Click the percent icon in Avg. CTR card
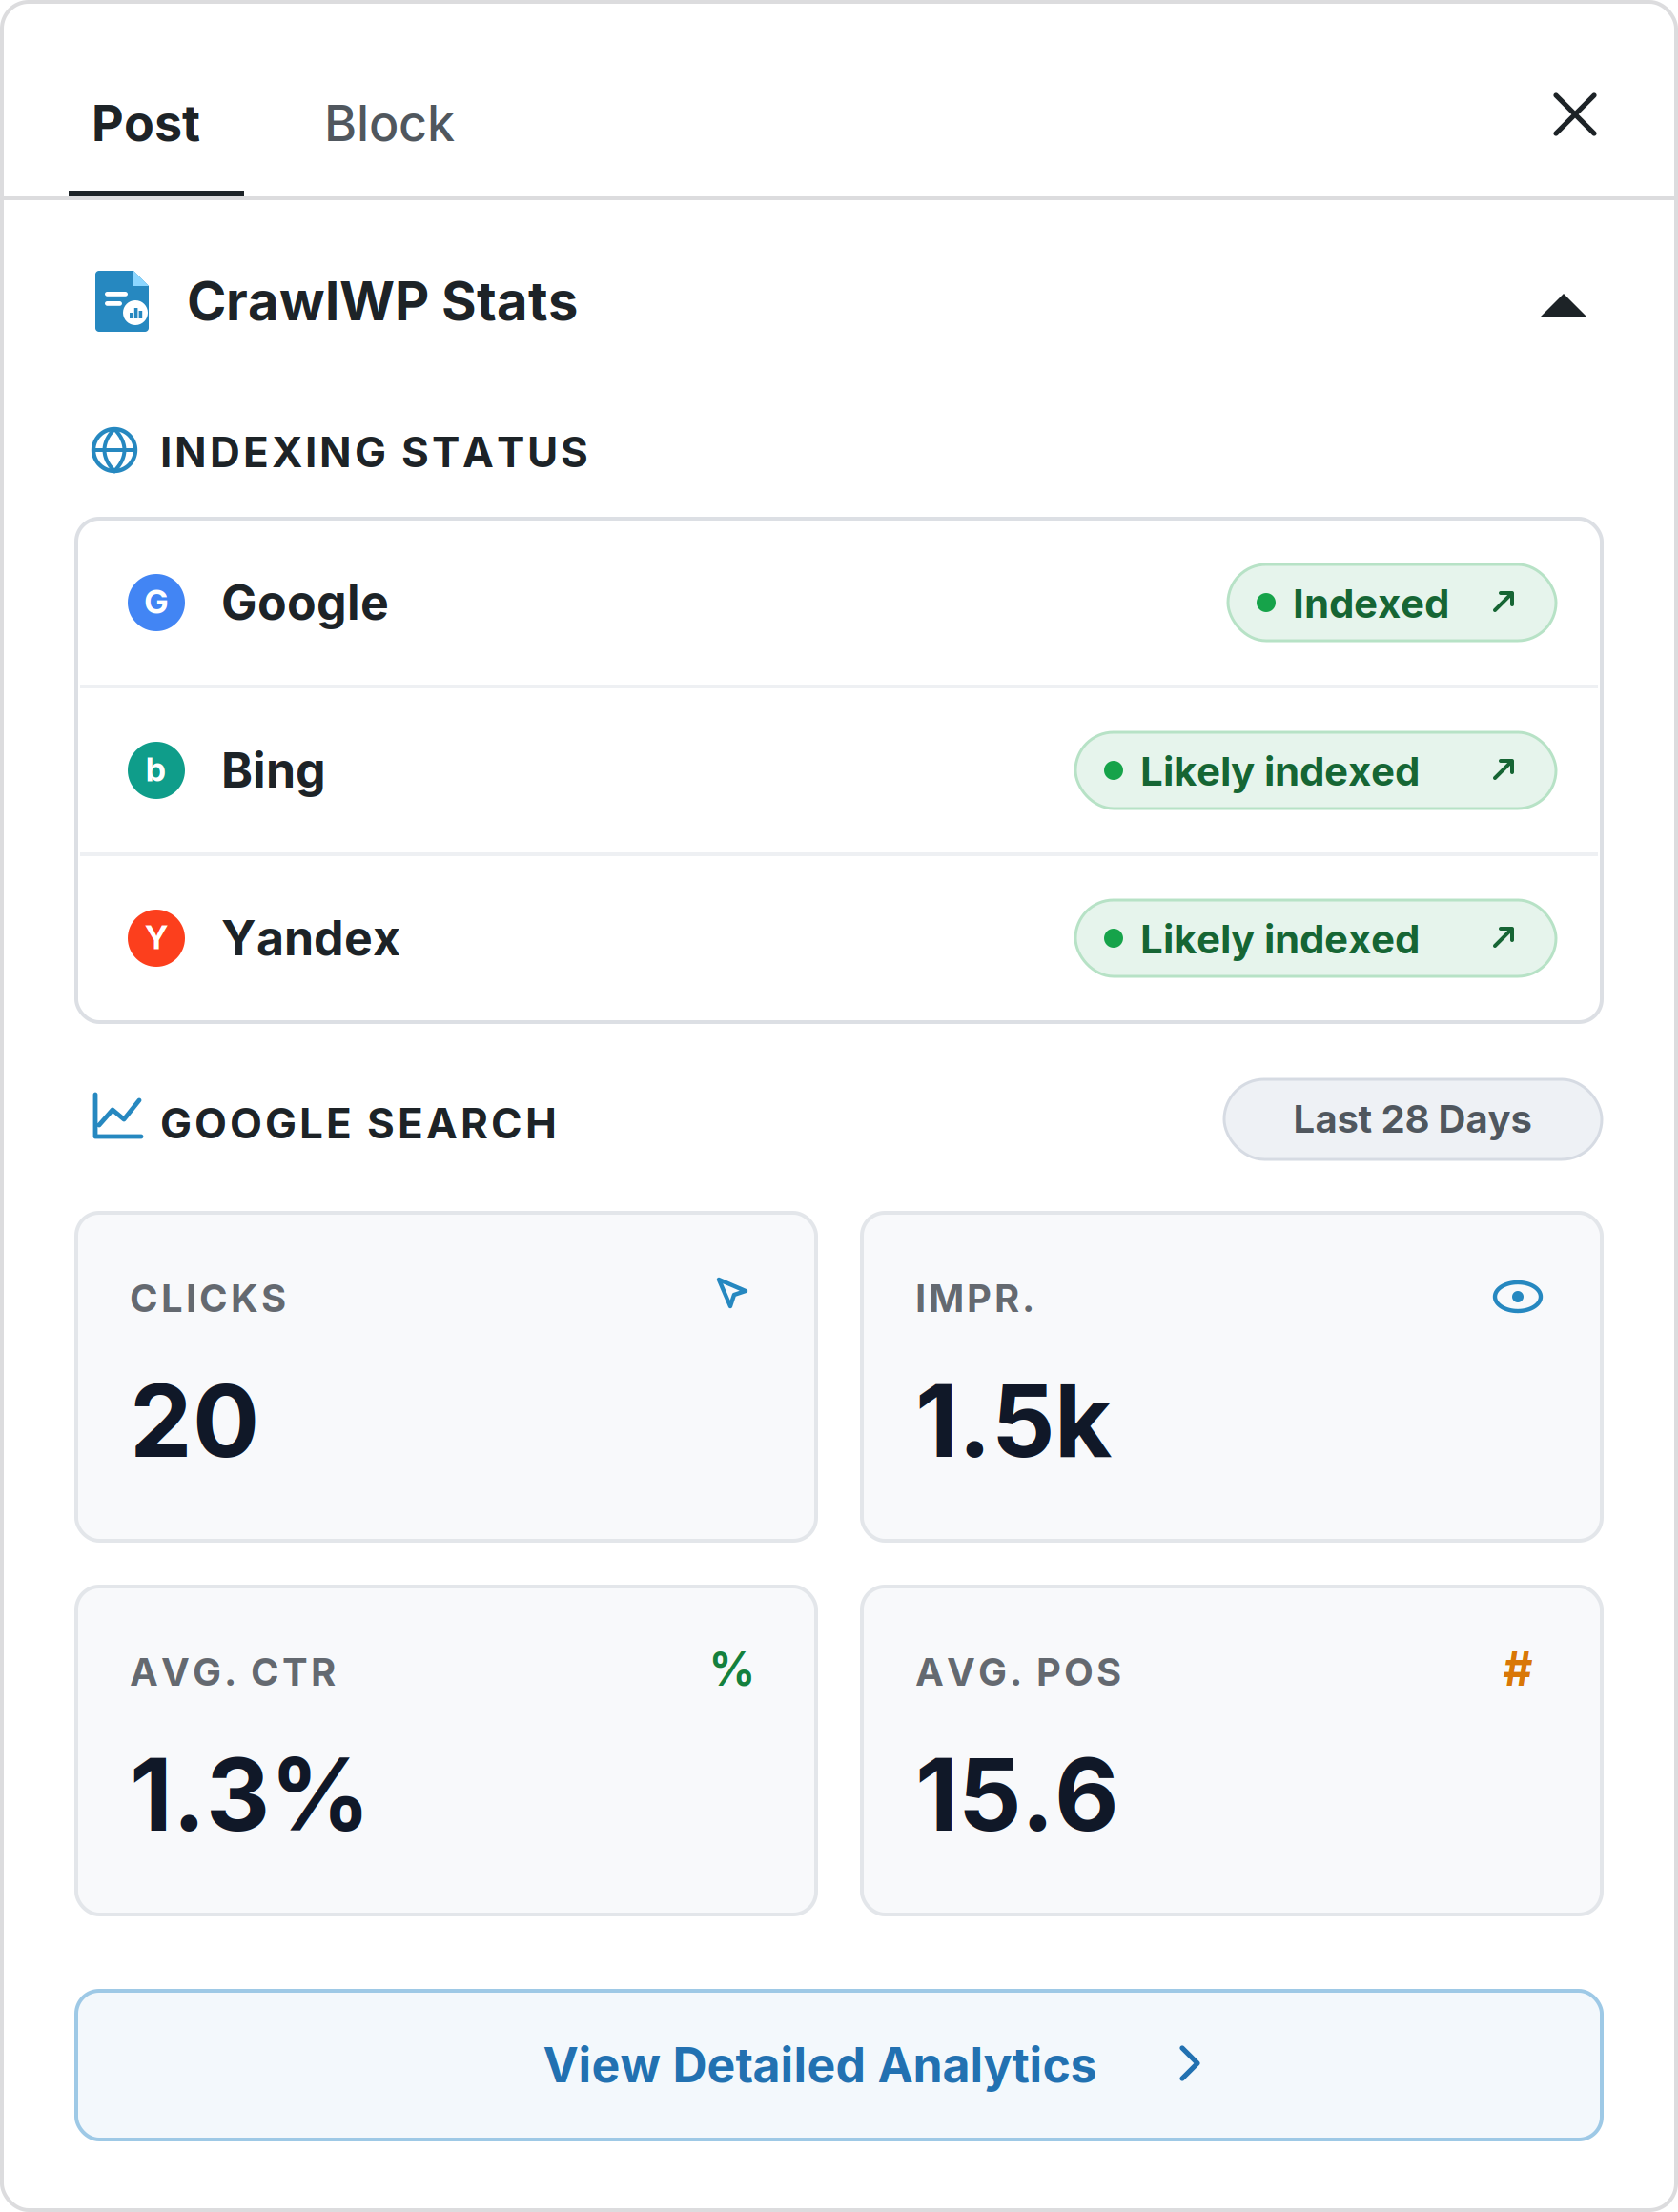 pos(732,1670)
